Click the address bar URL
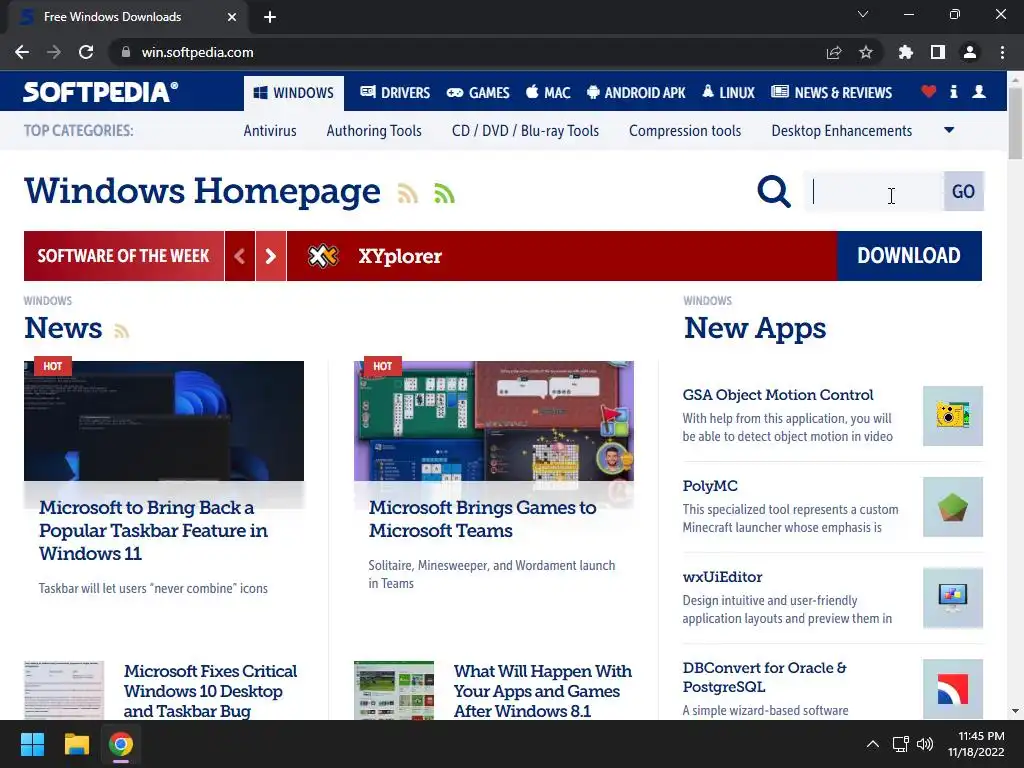Viewport: 1024px width, 768px height. click(197, 52)
